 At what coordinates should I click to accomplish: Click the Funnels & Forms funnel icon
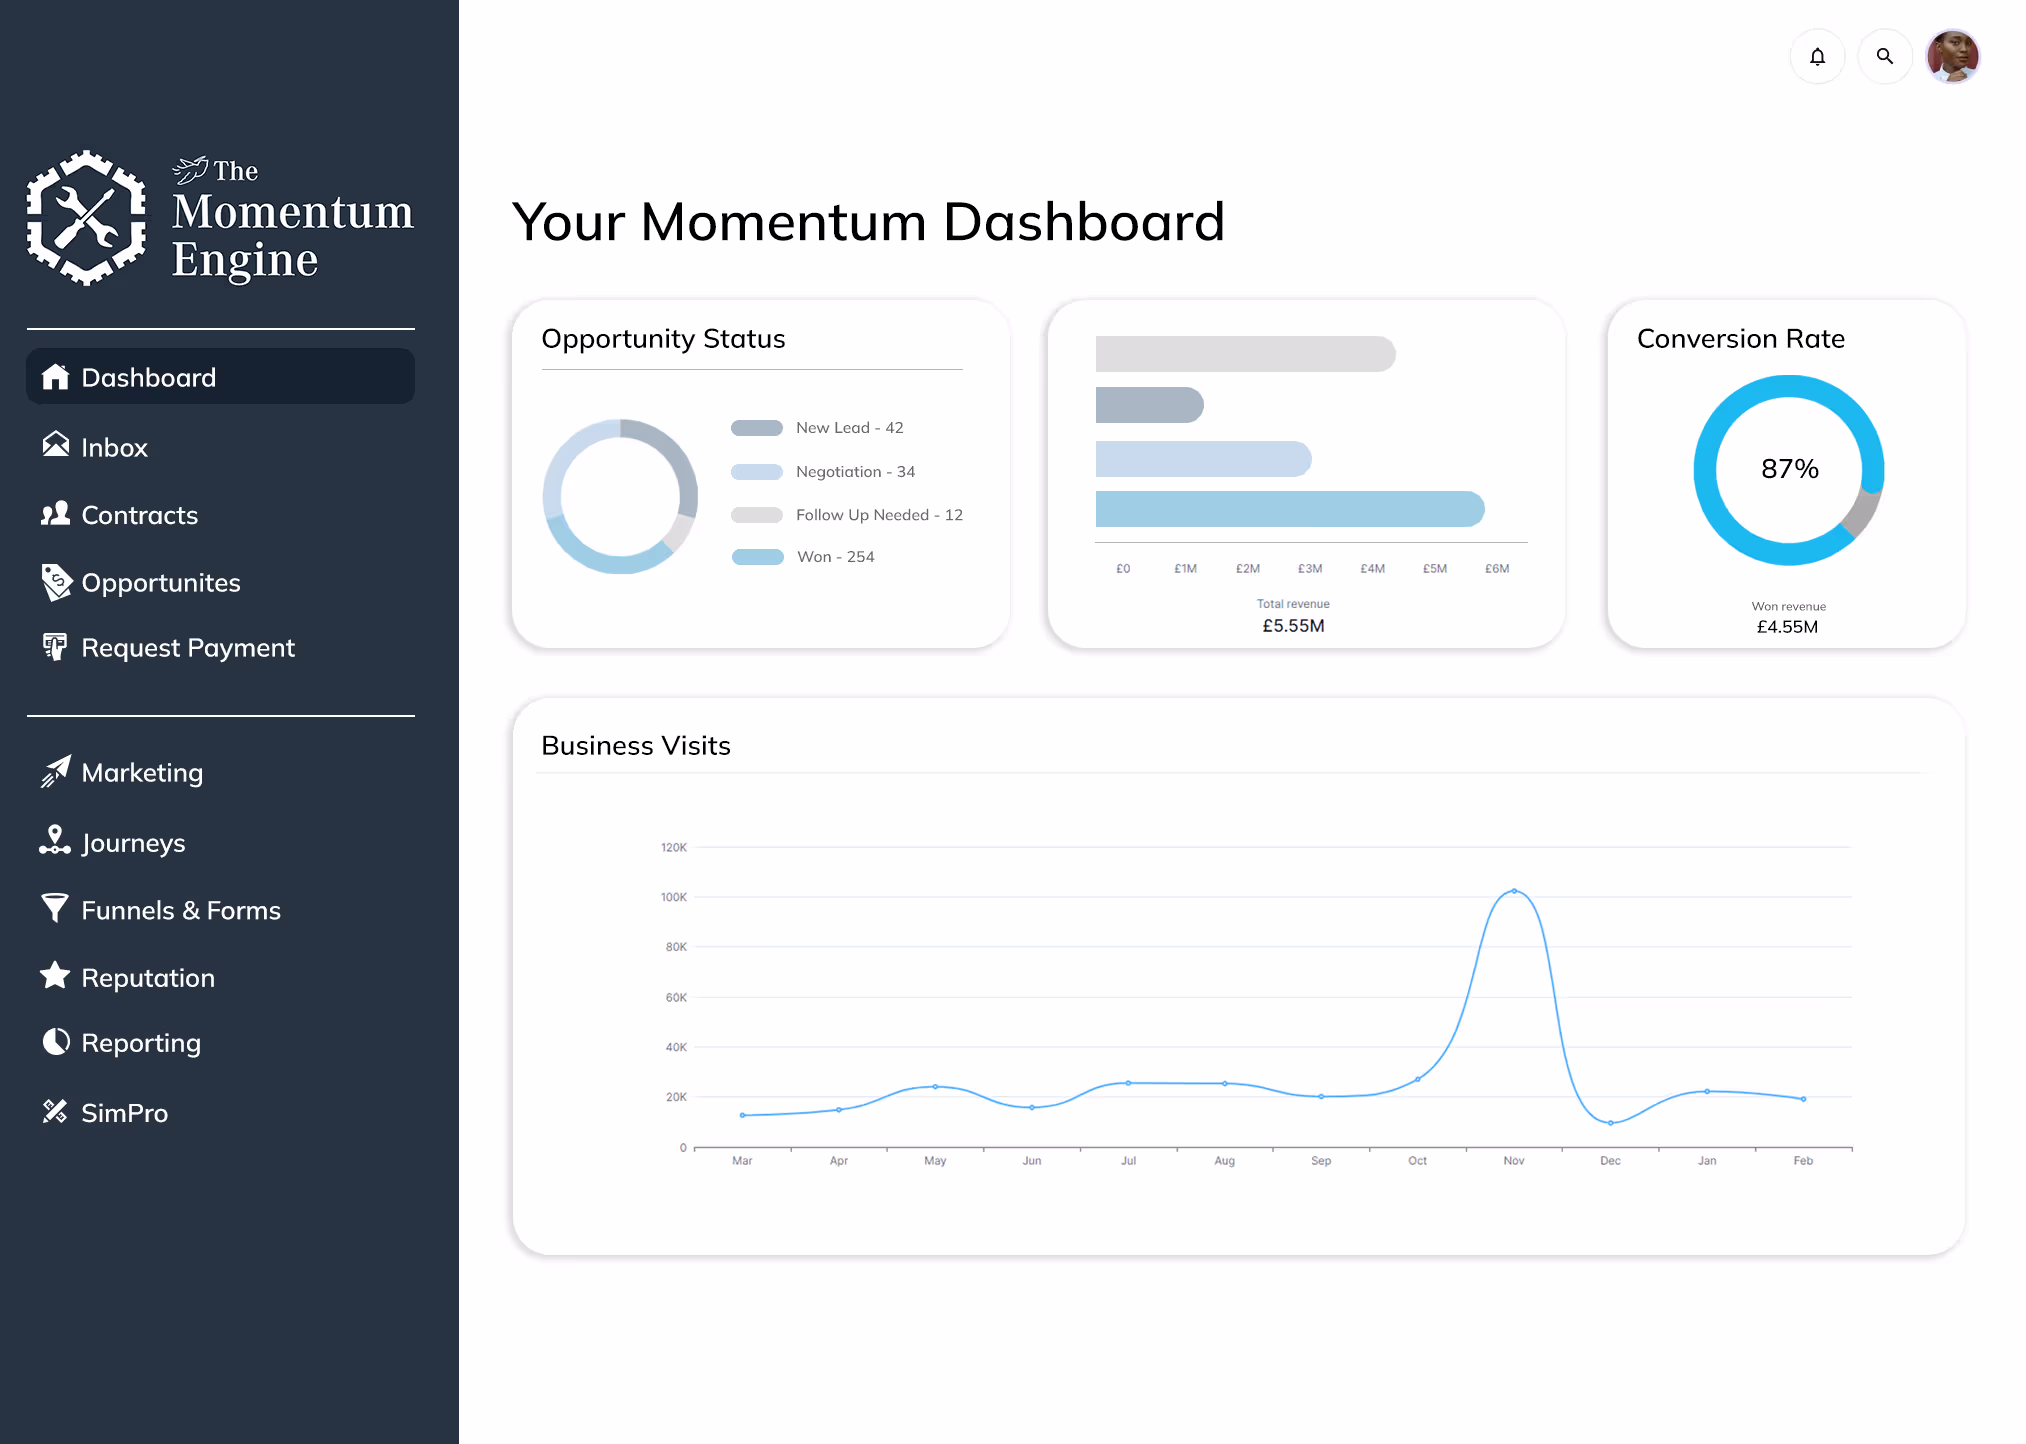click(x=55, y=908)
